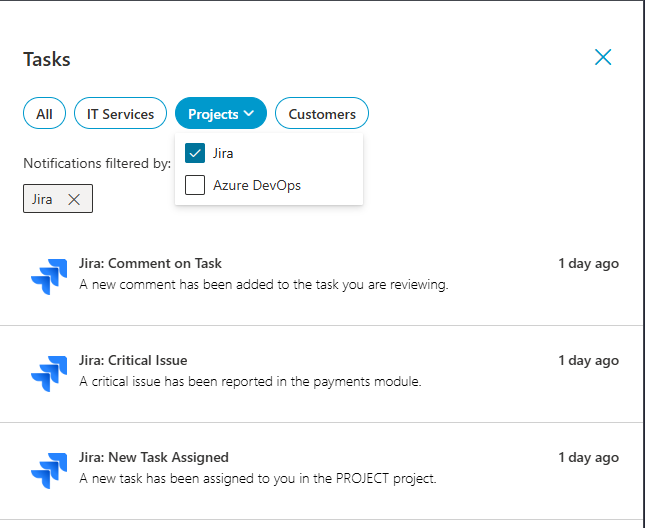Select the IT Services filter pill
This screenshot has width=645, height=528.
(x=120, y=113)
